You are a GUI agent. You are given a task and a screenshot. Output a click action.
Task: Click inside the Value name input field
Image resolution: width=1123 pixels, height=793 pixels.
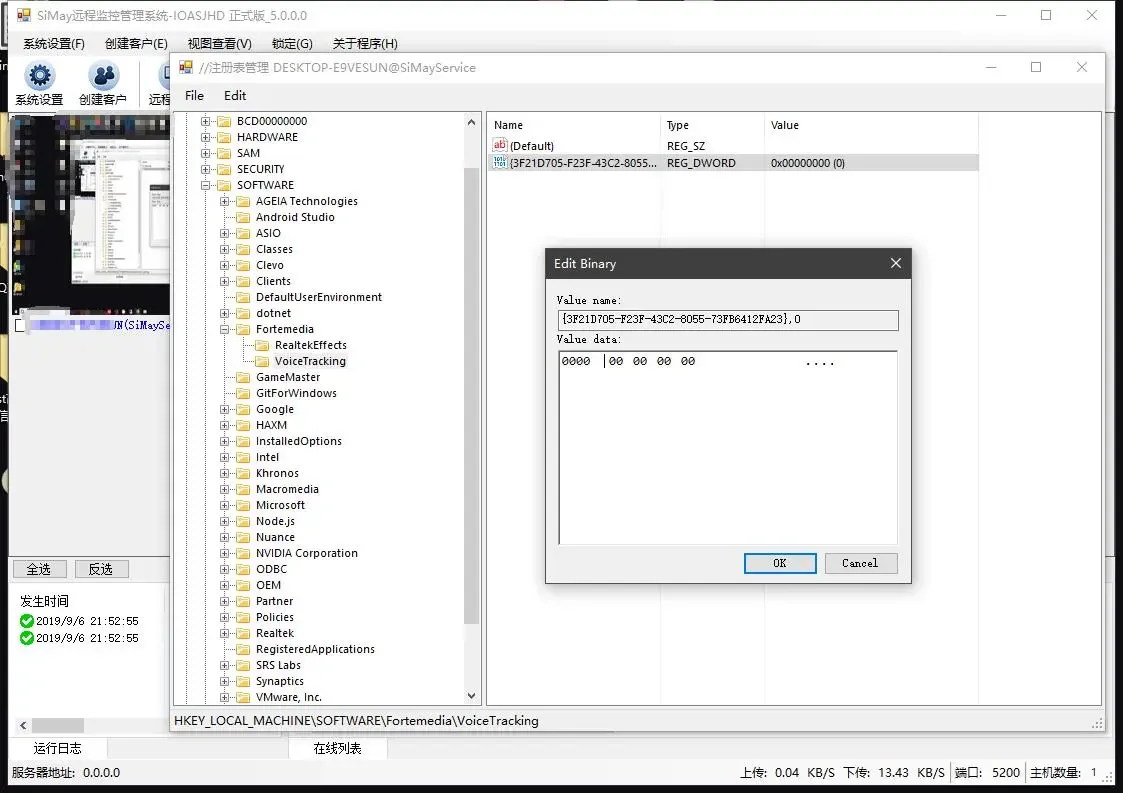[727, 320]
